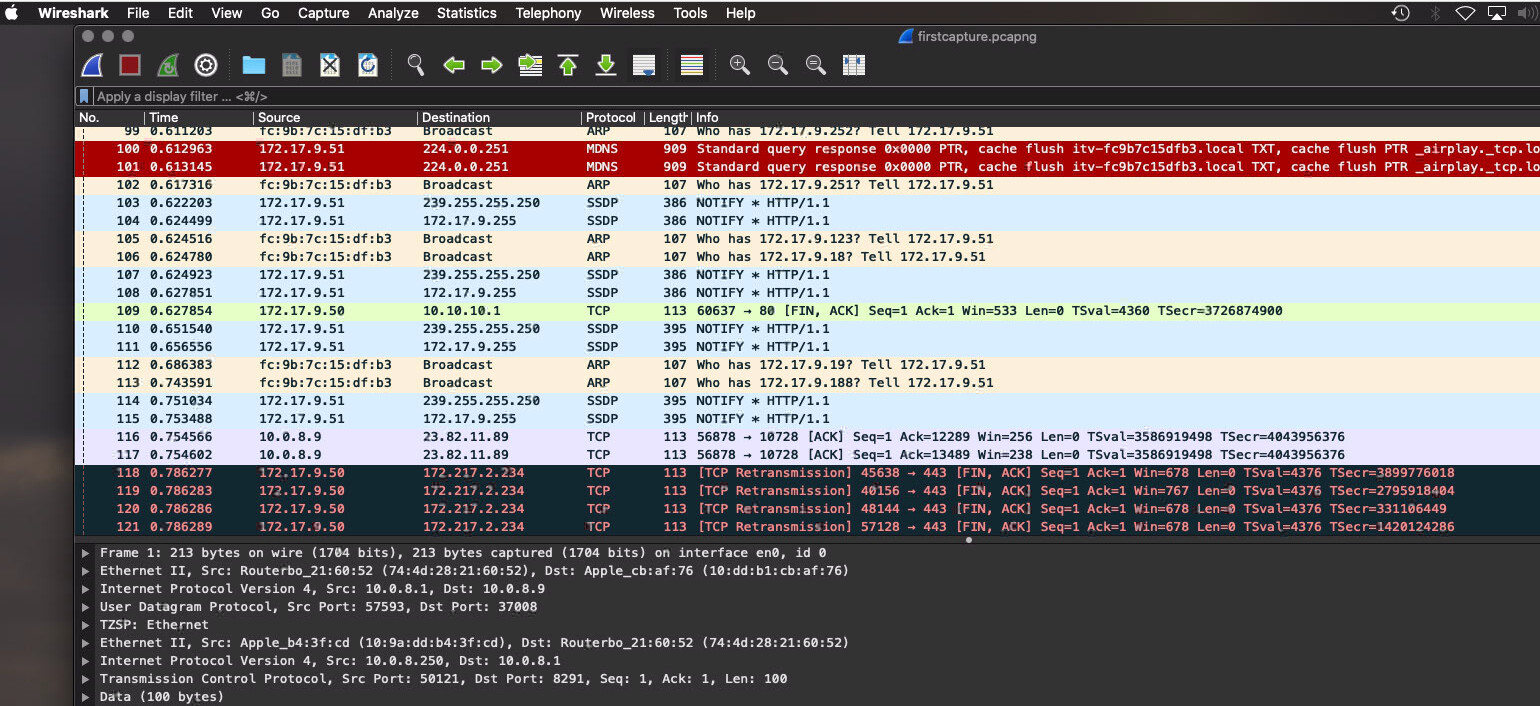This screenshot has height=706, width=1540.
Task: Select packet 118 TCP Retransmission row
Action: [808, 473]
